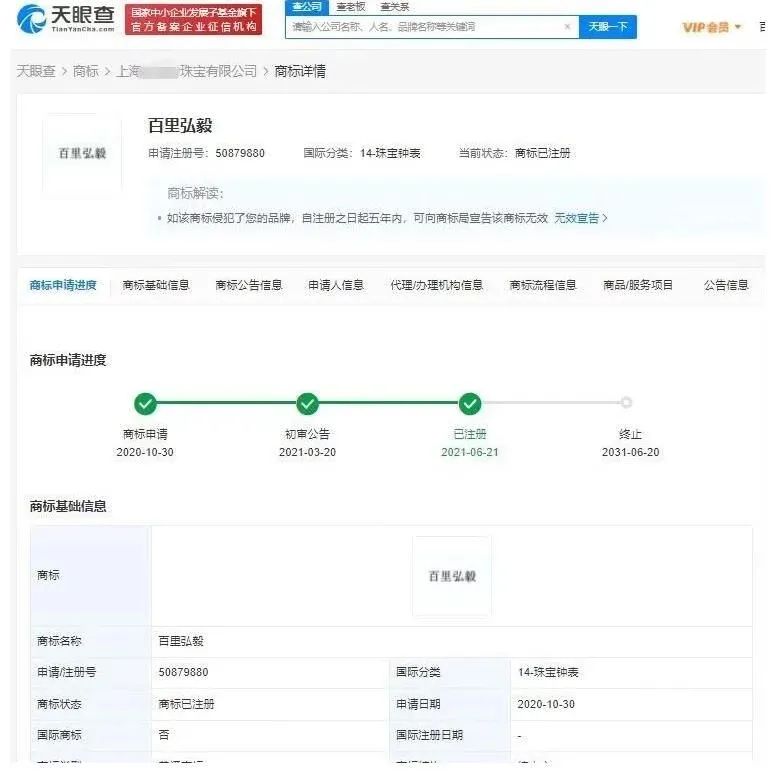
Task: Open 商标公告信息 tab
Action: tap(249, 285)
